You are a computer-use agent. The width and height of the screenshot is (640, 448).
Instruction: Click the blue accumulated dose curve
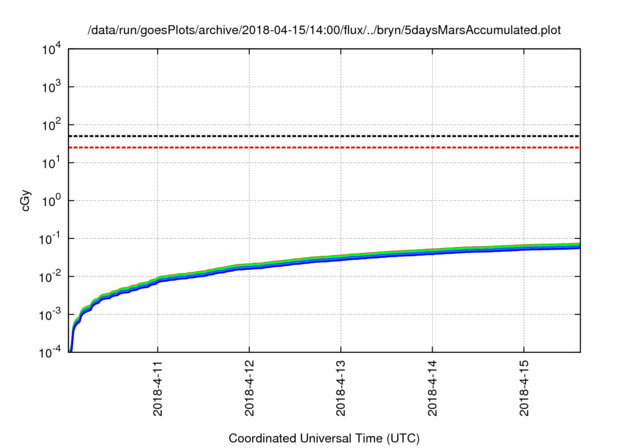(324, 260)
